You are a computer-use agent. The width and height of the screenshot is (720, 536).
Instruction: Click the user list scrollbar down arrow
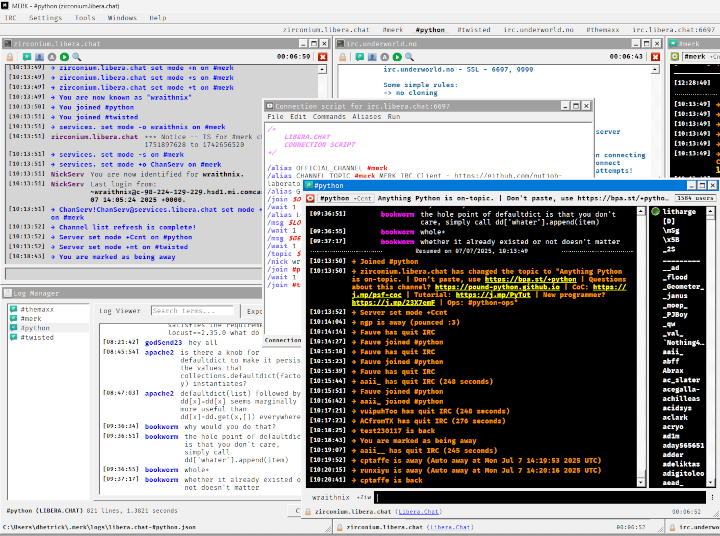(711, 482)
